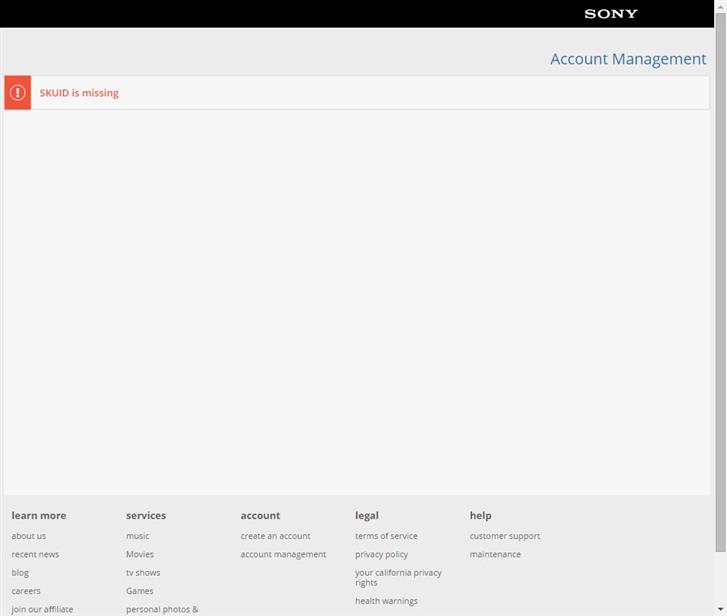The height and width of the screenshot is (616, 727).
Task: Click the scrollbar down arrow
Action: tap(721, 610)
